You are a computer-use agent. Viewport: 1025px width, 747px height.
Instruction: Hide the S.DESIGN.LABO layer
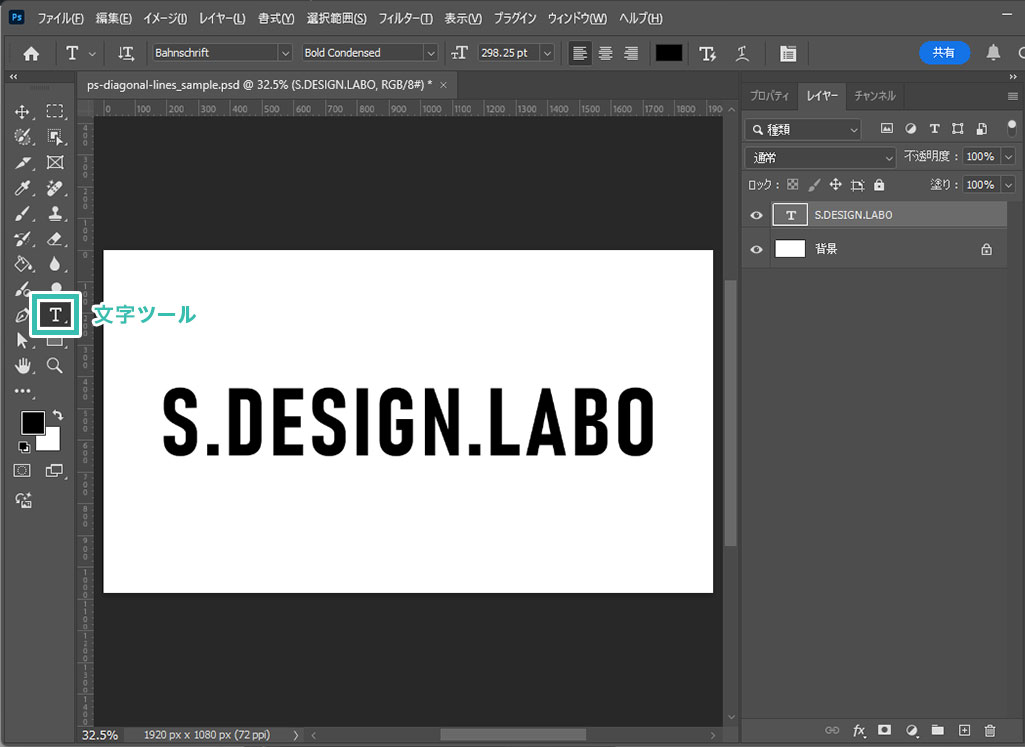(756, 215)
